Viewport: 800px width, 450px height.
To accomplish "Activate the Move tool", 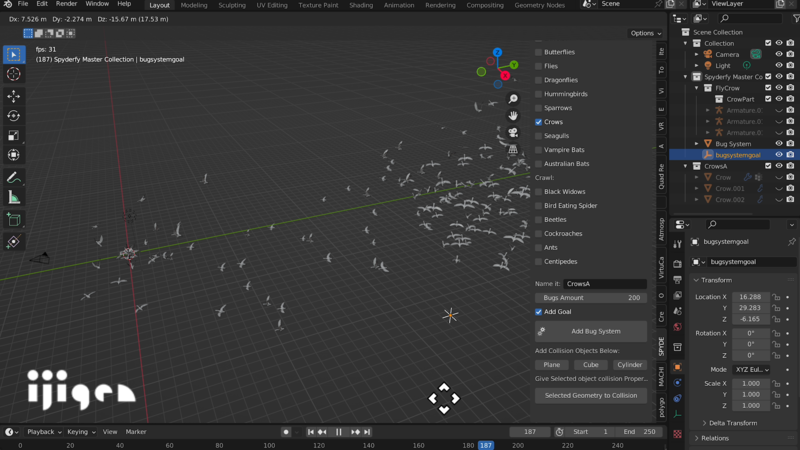I will pyautogui.click(x=14, y=96).
